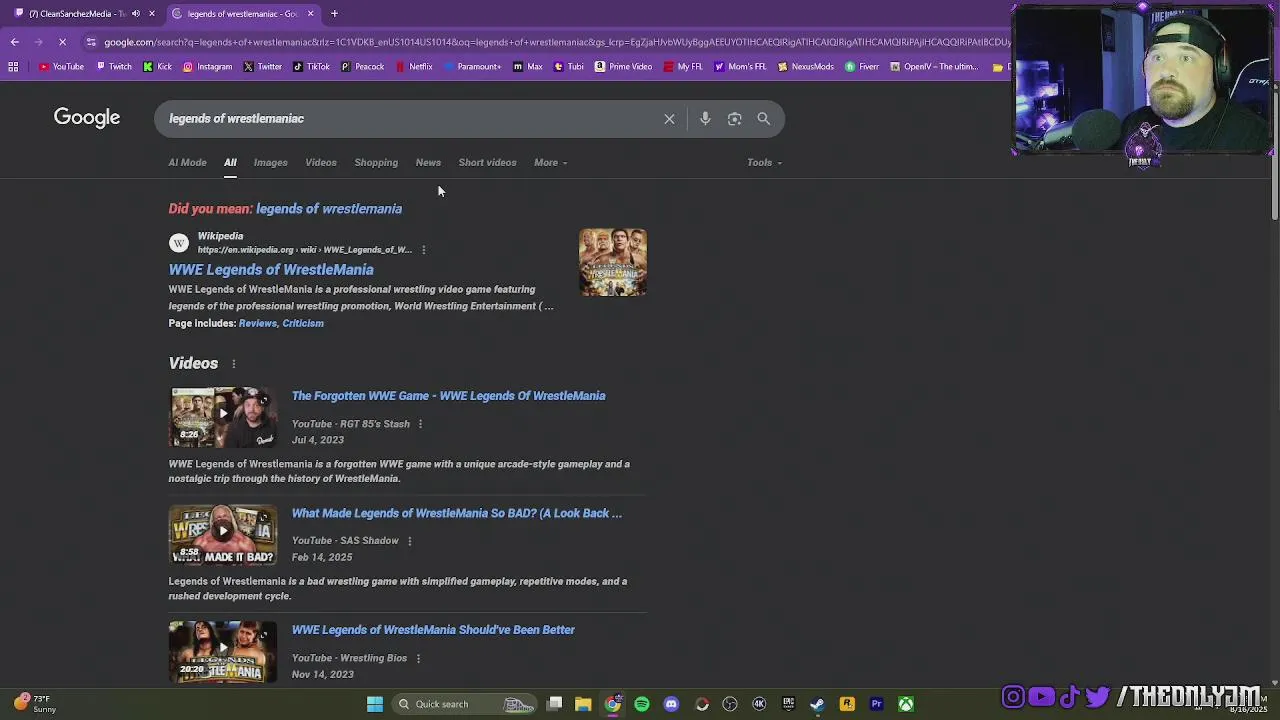The width and height of the screenshot is (1280, 720).
Task: Open 'Should've Been Better' video link
Action: click(433, 630)
